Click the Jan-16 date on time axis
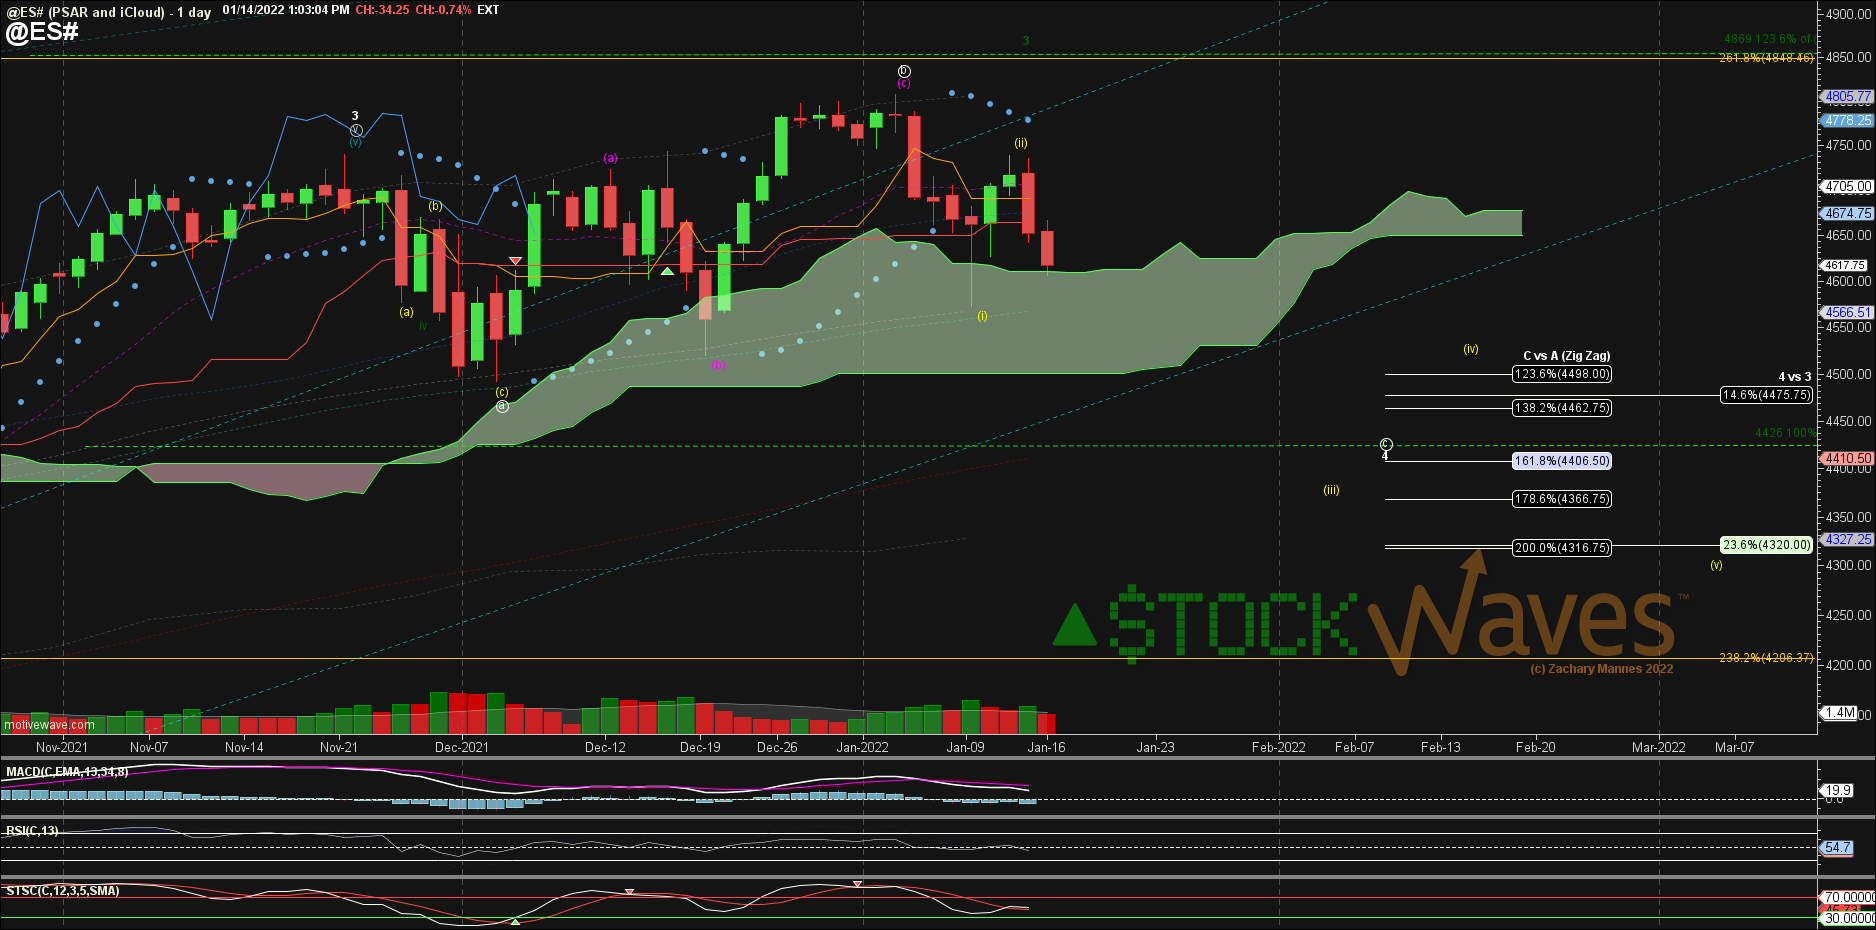The height and width of the screenshot is (930, 1876). pyautogui.click(x=1047, y=747)
